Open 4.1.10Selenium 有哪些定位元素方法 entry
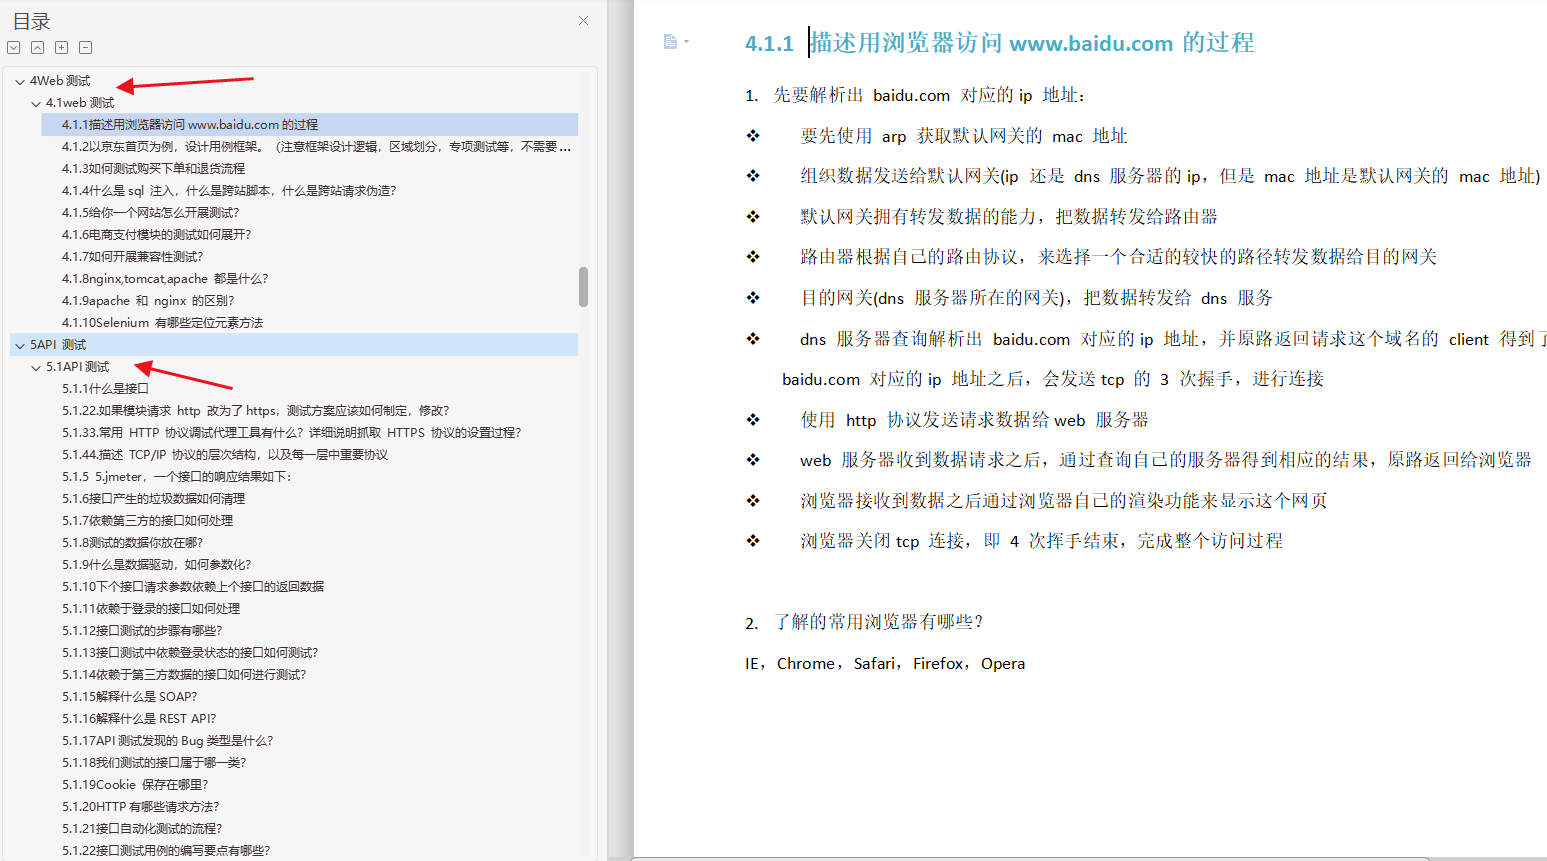1547x861 pixels. (x=162, y=322)
